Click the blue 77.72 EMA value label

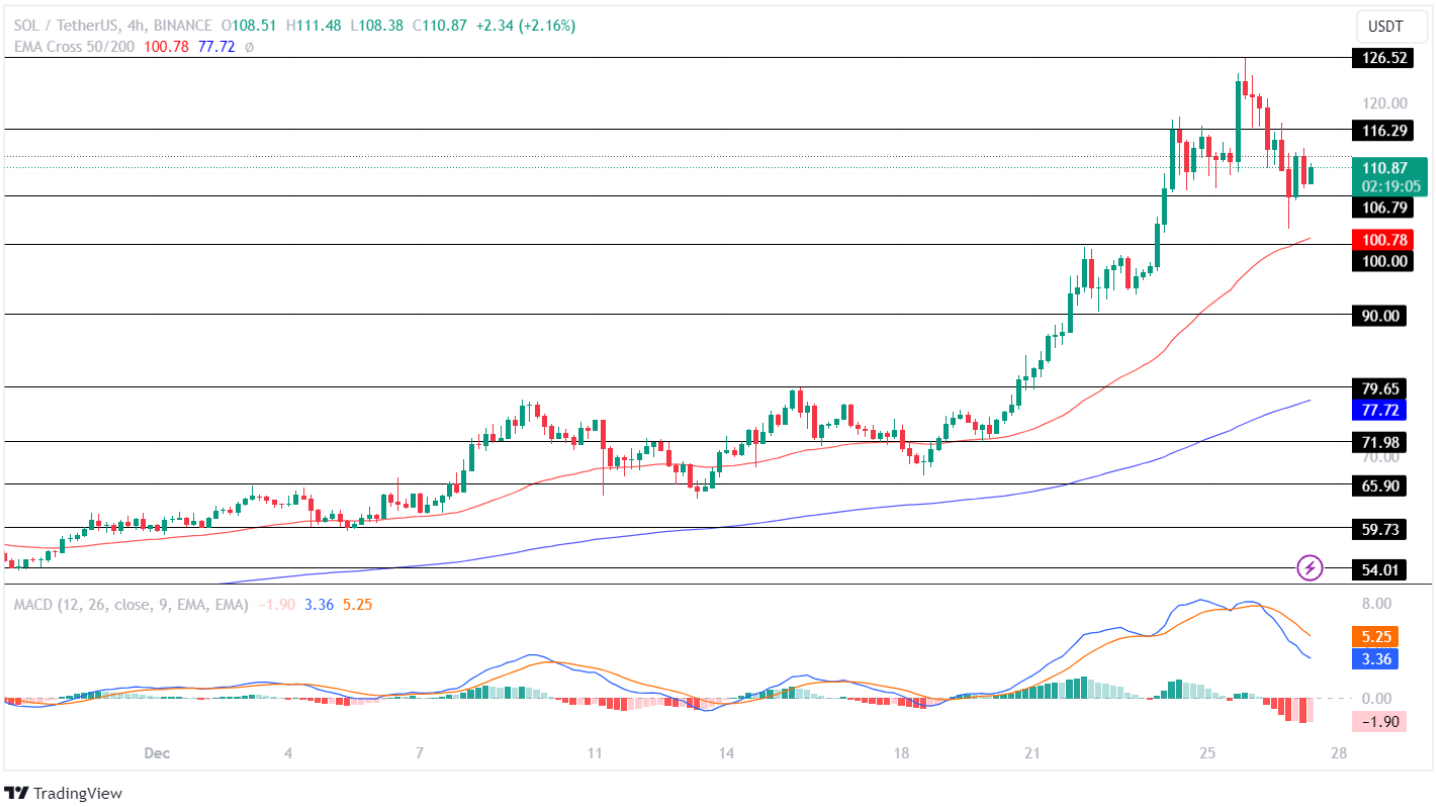point(1379,410)
